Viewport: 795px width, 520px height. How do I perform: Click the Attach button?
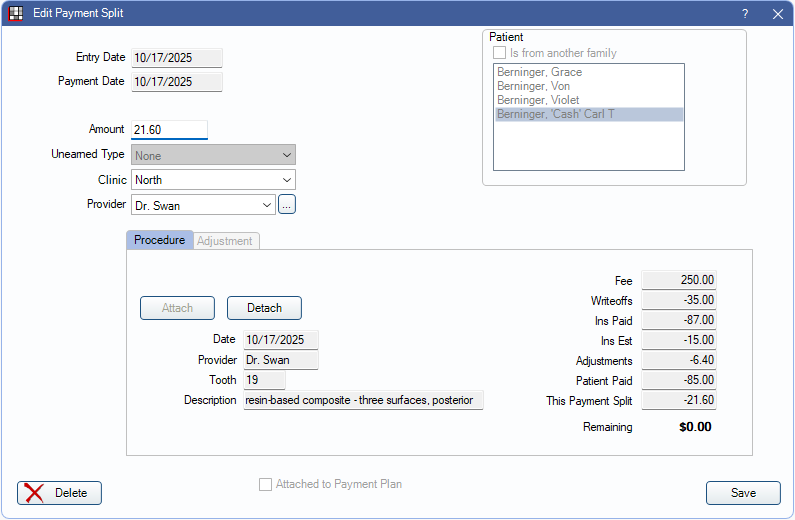point(177,308)
